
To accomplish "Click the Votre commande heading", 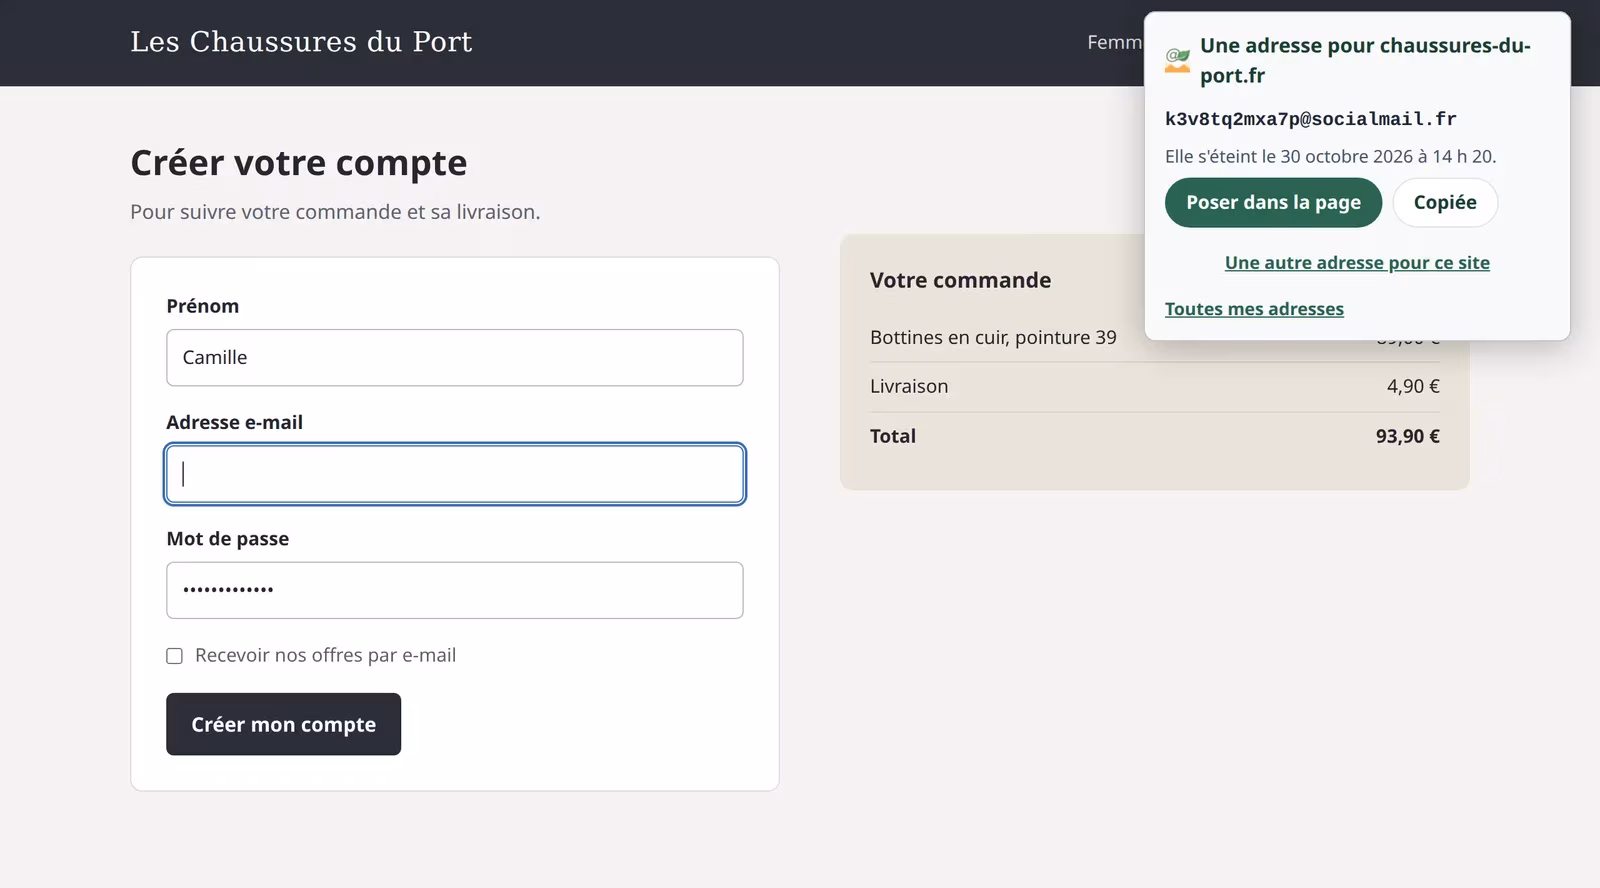I will [x=960, y=280].
